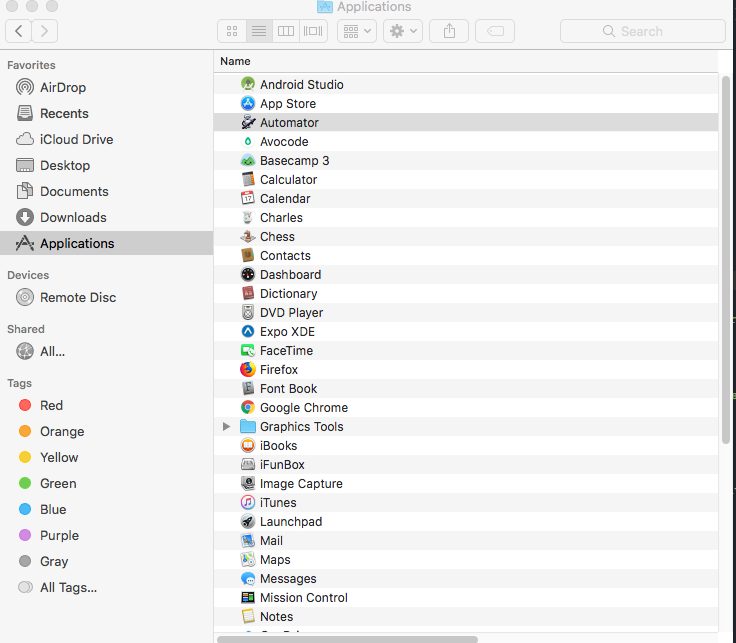Open the Action gear menu
The width and height of the screenshot is (736, 643).
(x=403, y=31)
